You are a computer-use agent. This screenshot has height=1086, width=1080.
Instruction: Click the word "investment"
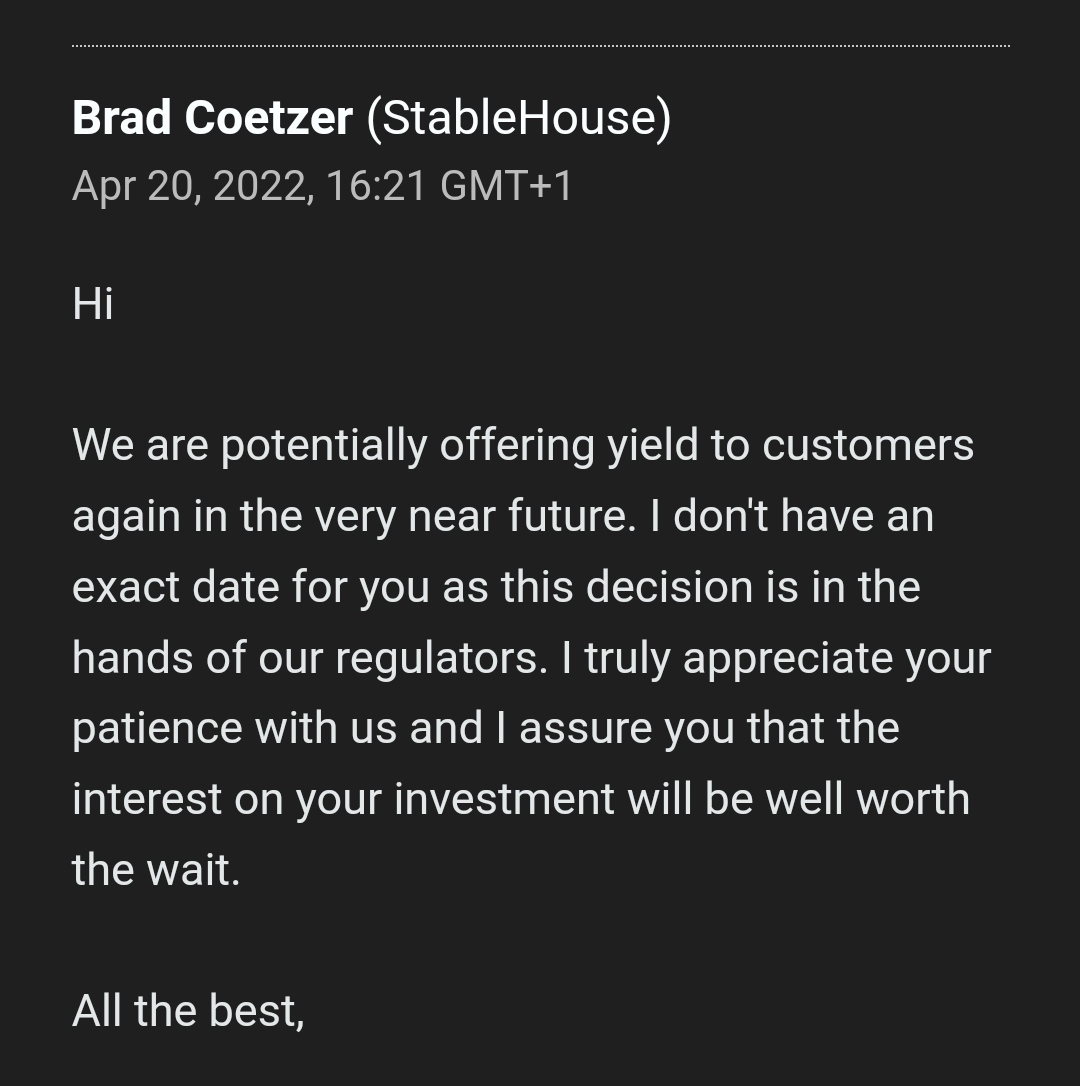pos(505,799)
